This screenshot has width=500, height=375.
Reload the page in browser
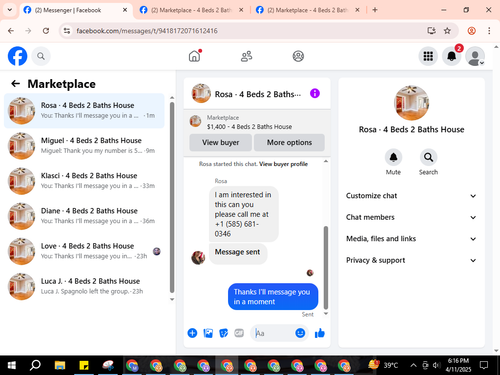coord(46,31)
